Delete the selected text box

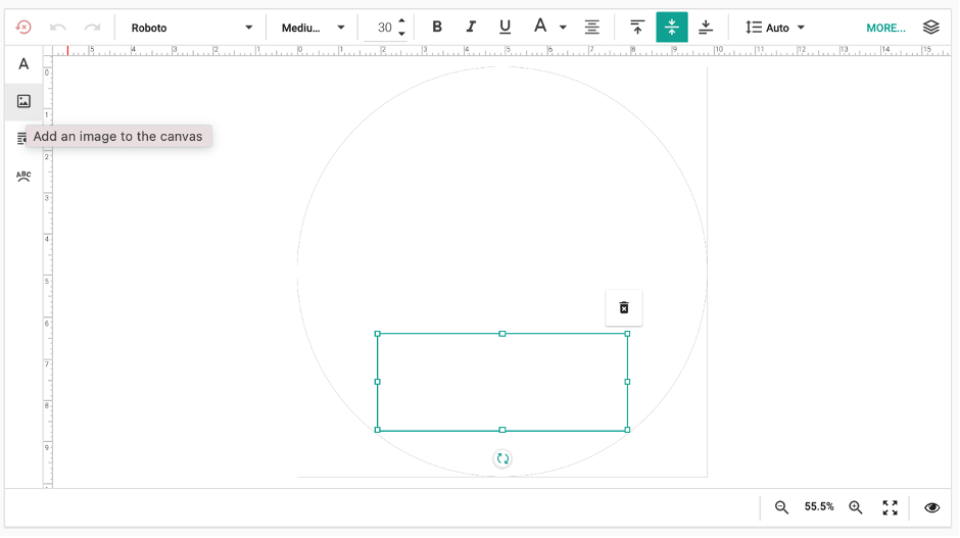pos(623,308)
